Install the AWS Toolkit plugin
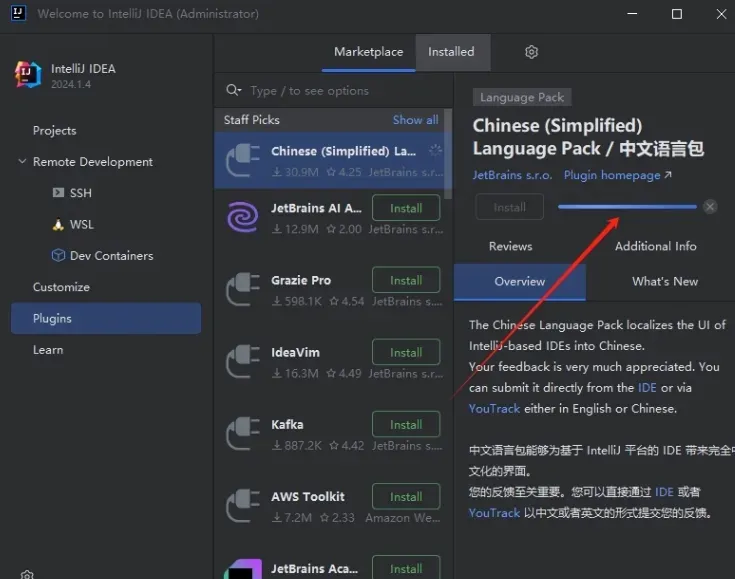The width and height of the screenshot is (735, 579). pos(406,497)
